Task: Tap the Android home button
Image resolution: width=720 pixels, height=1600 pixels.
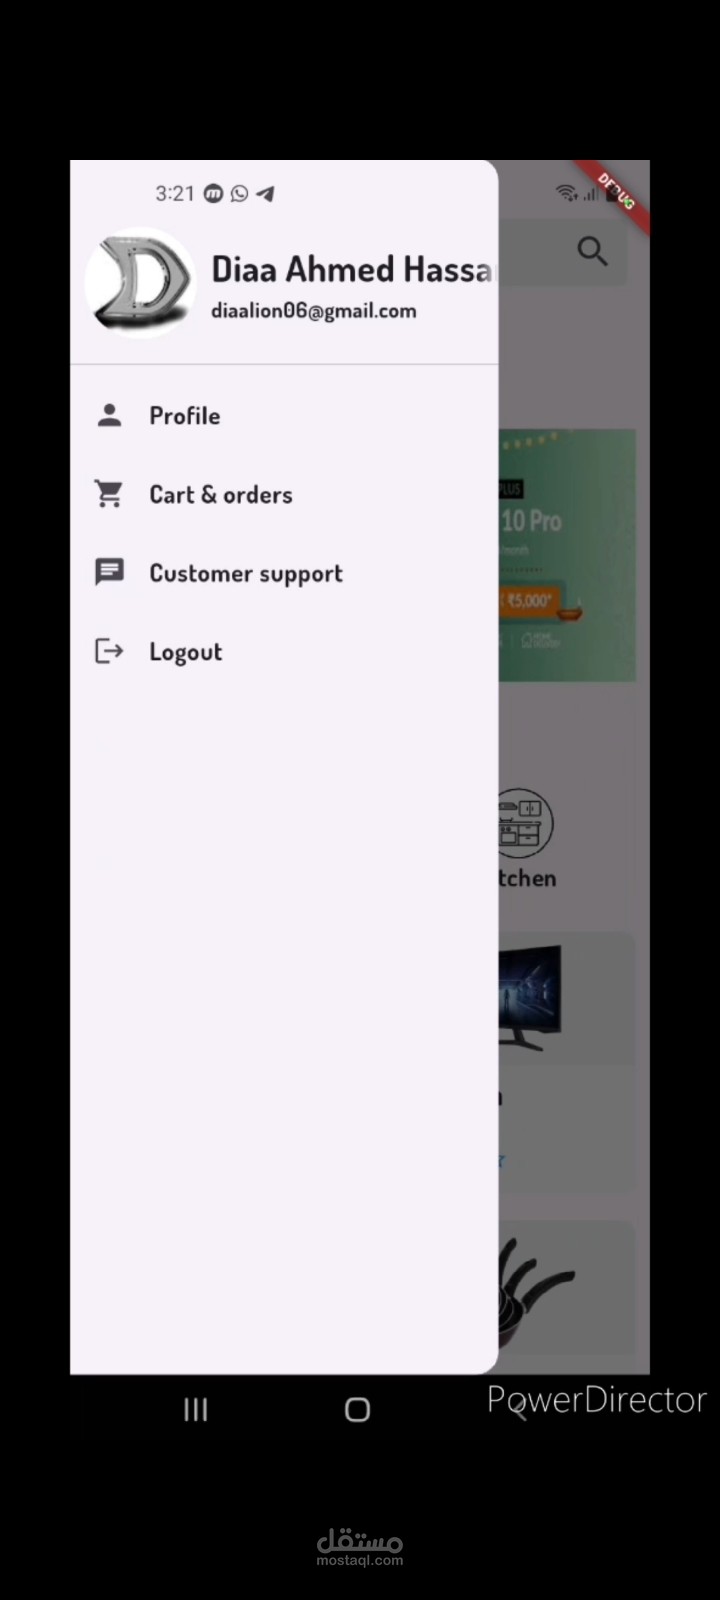Action: coord(357,1410)
